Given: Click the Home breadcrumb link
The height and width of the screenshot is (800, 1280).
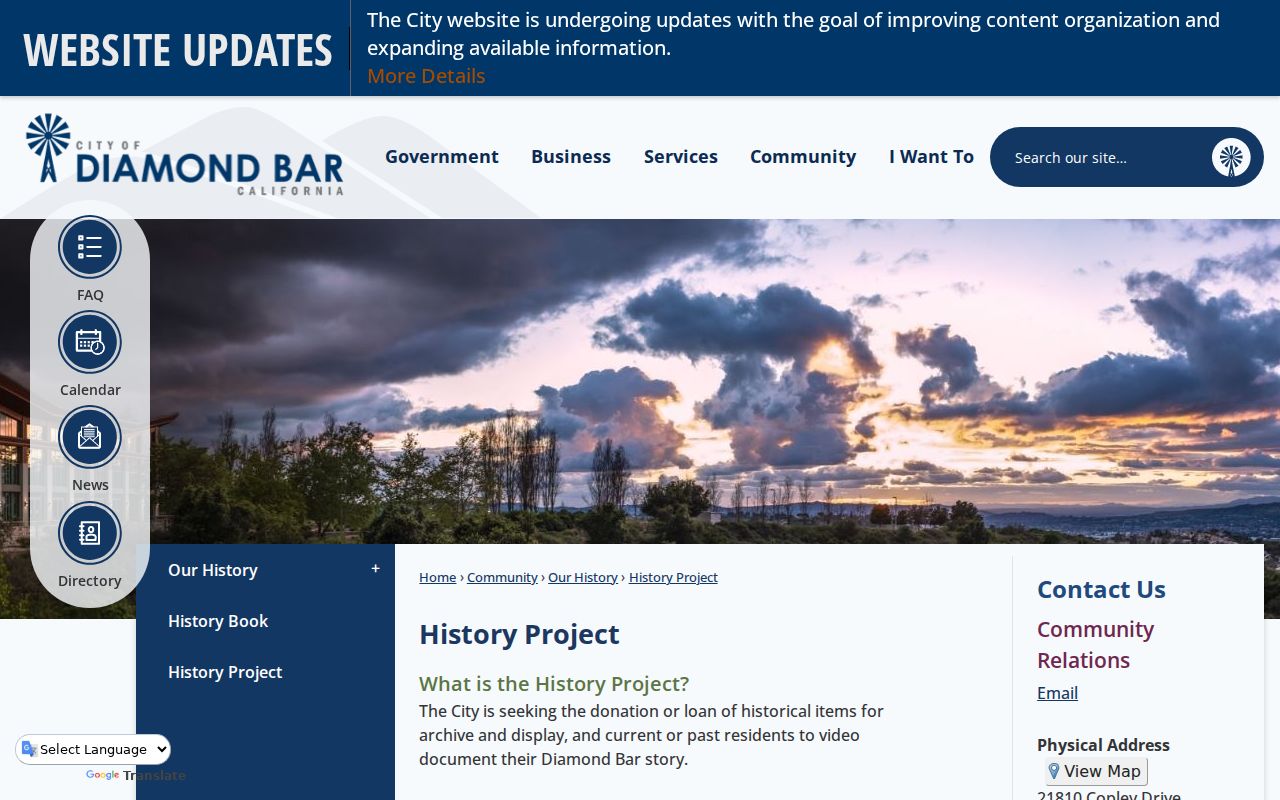Looking at the screenshot, I should click(437, 577).
